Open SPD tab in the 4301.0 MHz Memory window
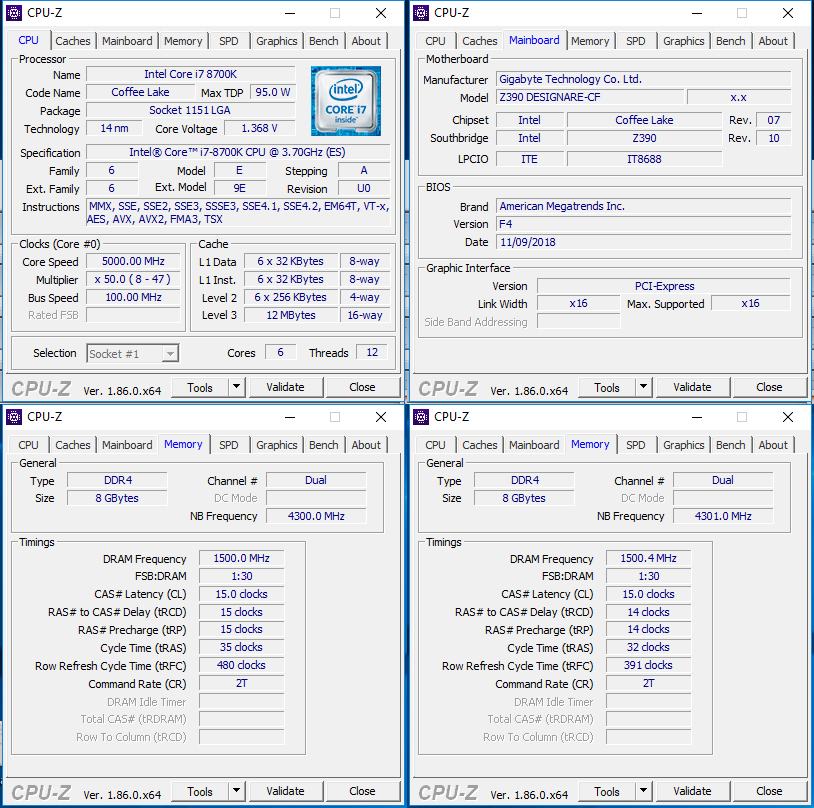The width and height of the screenshot is (814, 808). point(635,445)
